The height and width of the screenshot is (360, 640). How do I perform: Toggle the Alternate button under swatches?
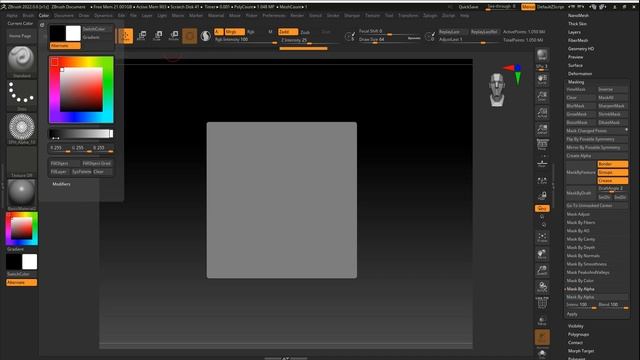(65, 46)
